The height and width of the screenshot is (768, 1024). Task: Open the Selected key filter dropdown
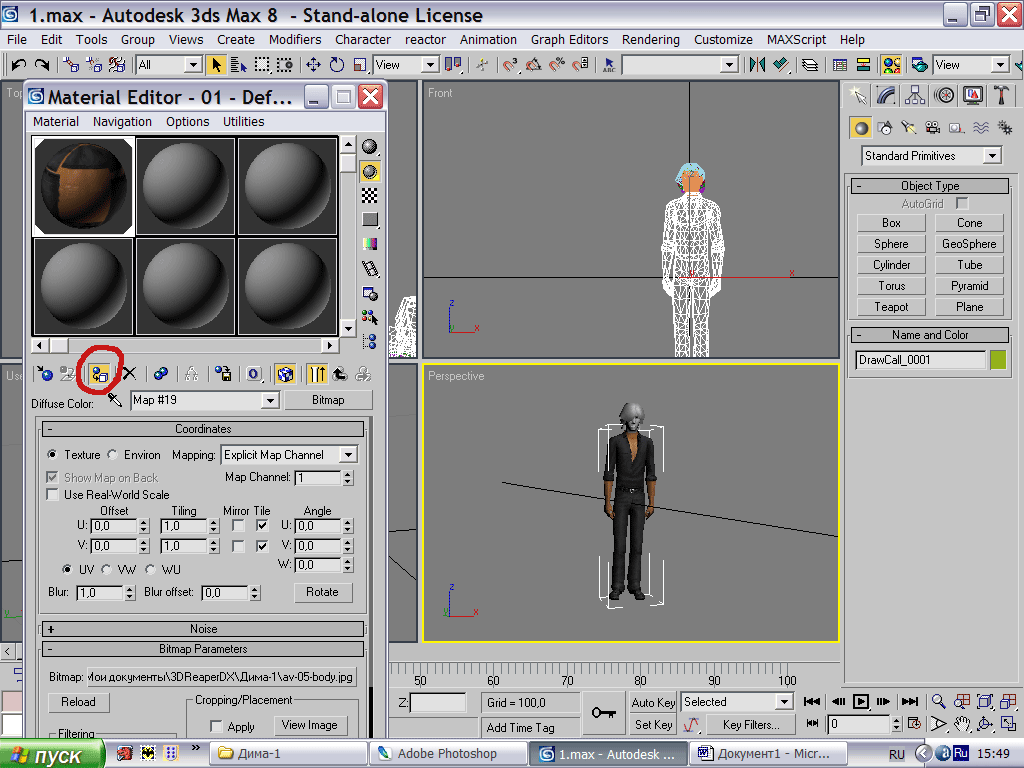coord(784,701)
